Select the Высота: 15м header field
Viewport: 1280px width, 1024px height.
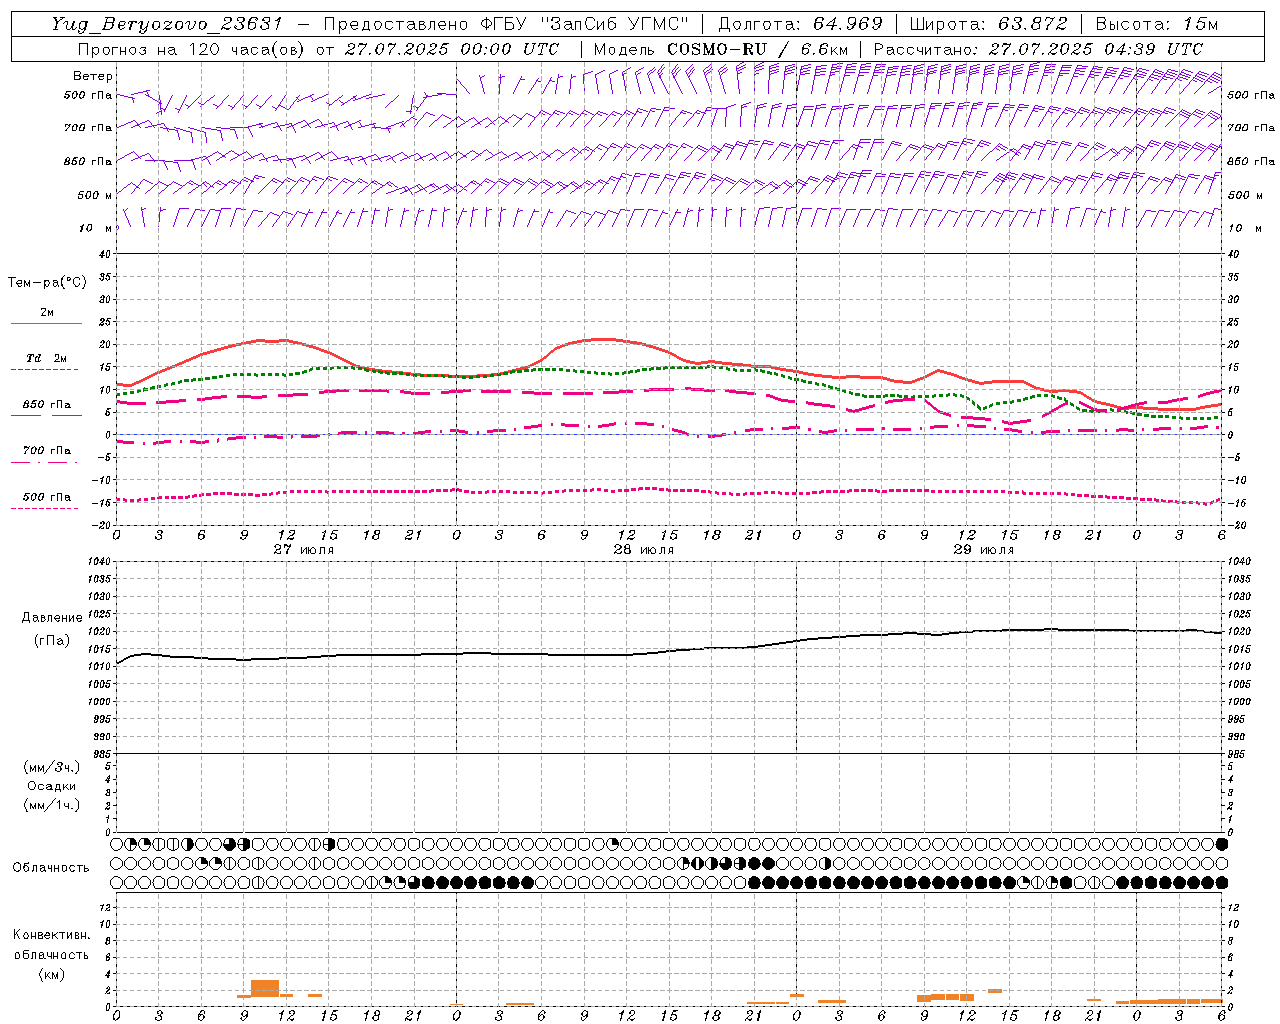1156,24
